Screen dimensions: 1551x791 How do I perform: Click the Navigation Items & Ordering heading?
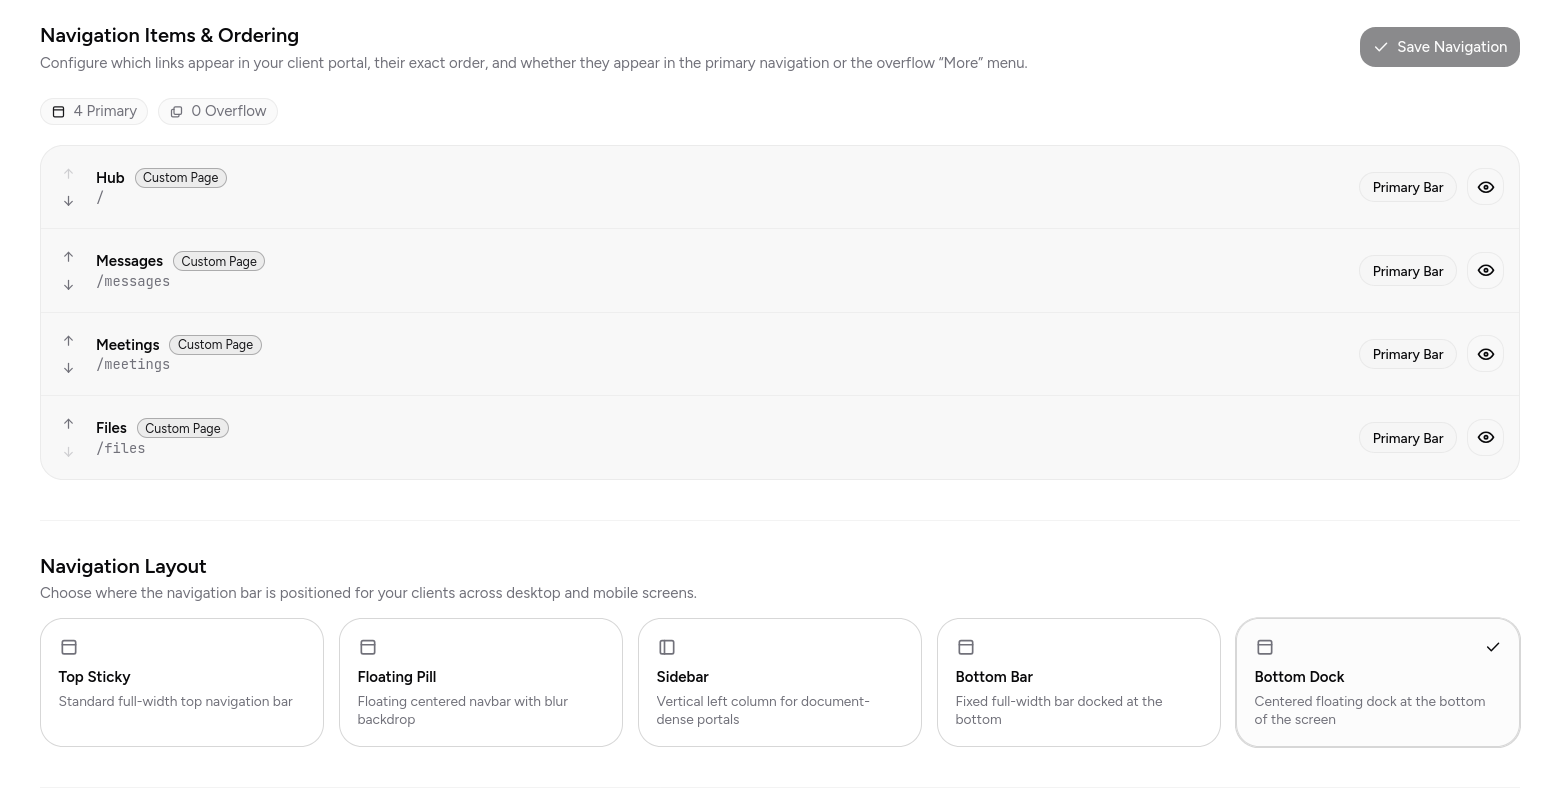pos(169,35)
